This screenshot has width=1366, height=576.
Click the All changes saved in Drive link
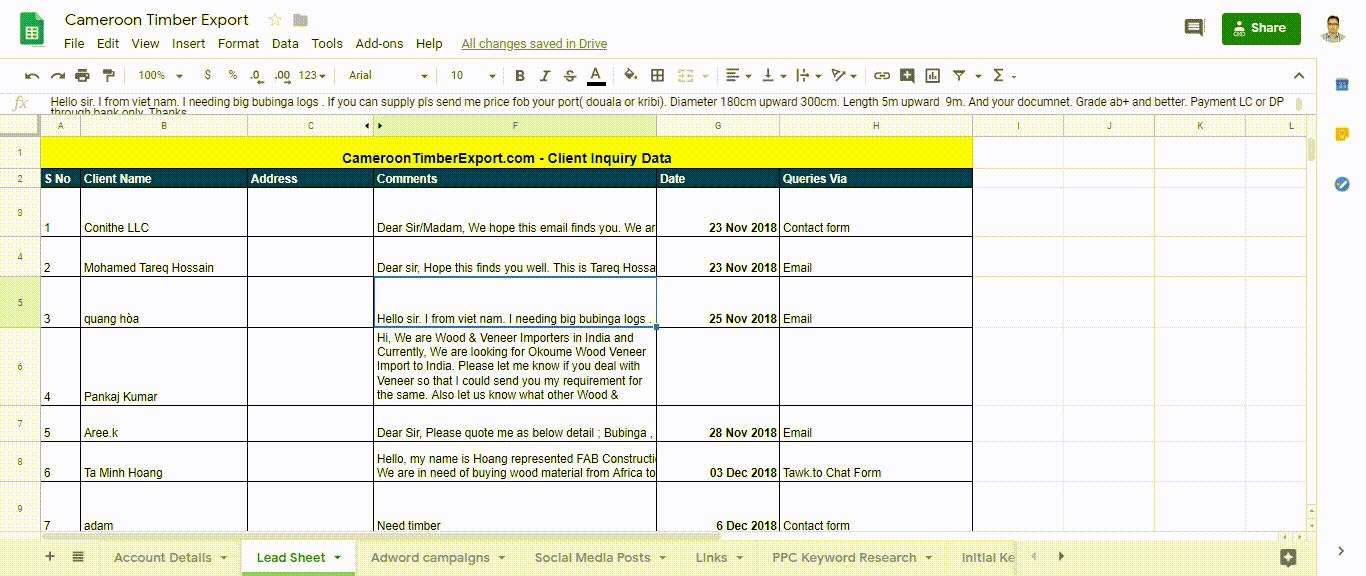click(x=533, y=44)
